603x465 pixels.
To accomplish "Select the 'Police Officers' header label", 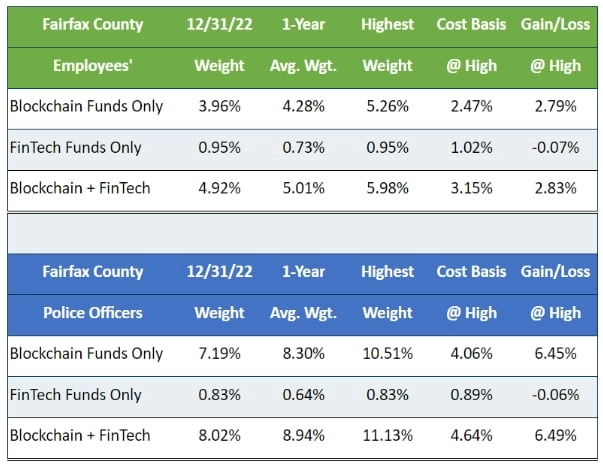I will click(x=93, y=313).
